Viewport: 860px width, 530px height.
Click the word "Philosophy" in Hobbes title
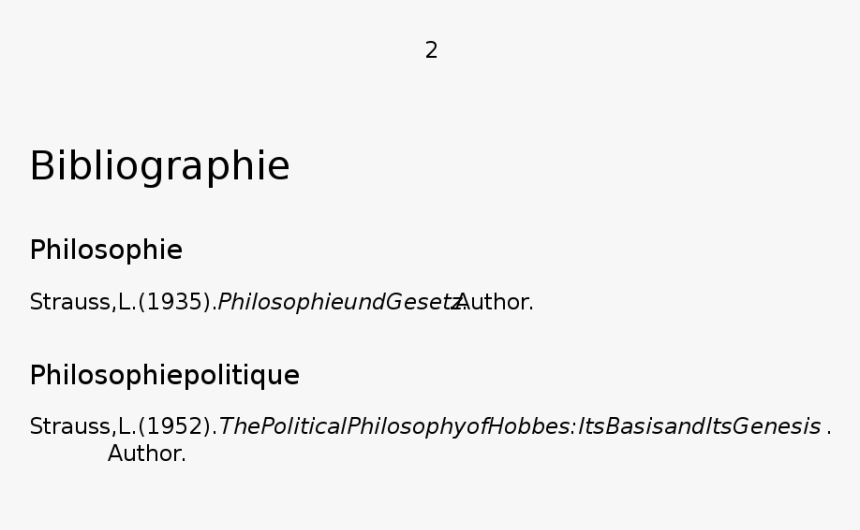click(406, 427)
